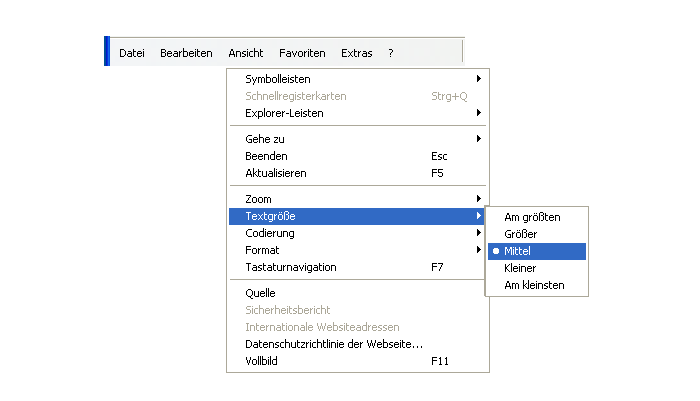The image size is (700, 401).
Task: Enable Tastaturnavigation from the Ansicht menu
Action: click(358, 267)
